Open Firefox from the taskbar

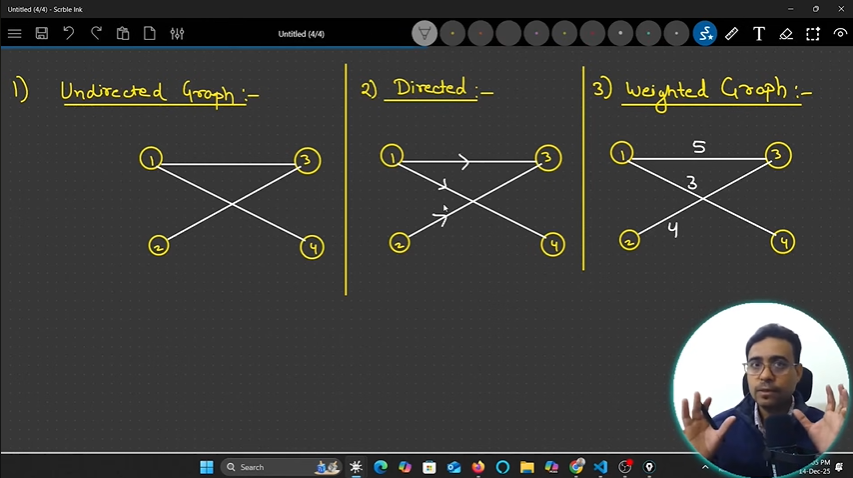pos(478,467)
